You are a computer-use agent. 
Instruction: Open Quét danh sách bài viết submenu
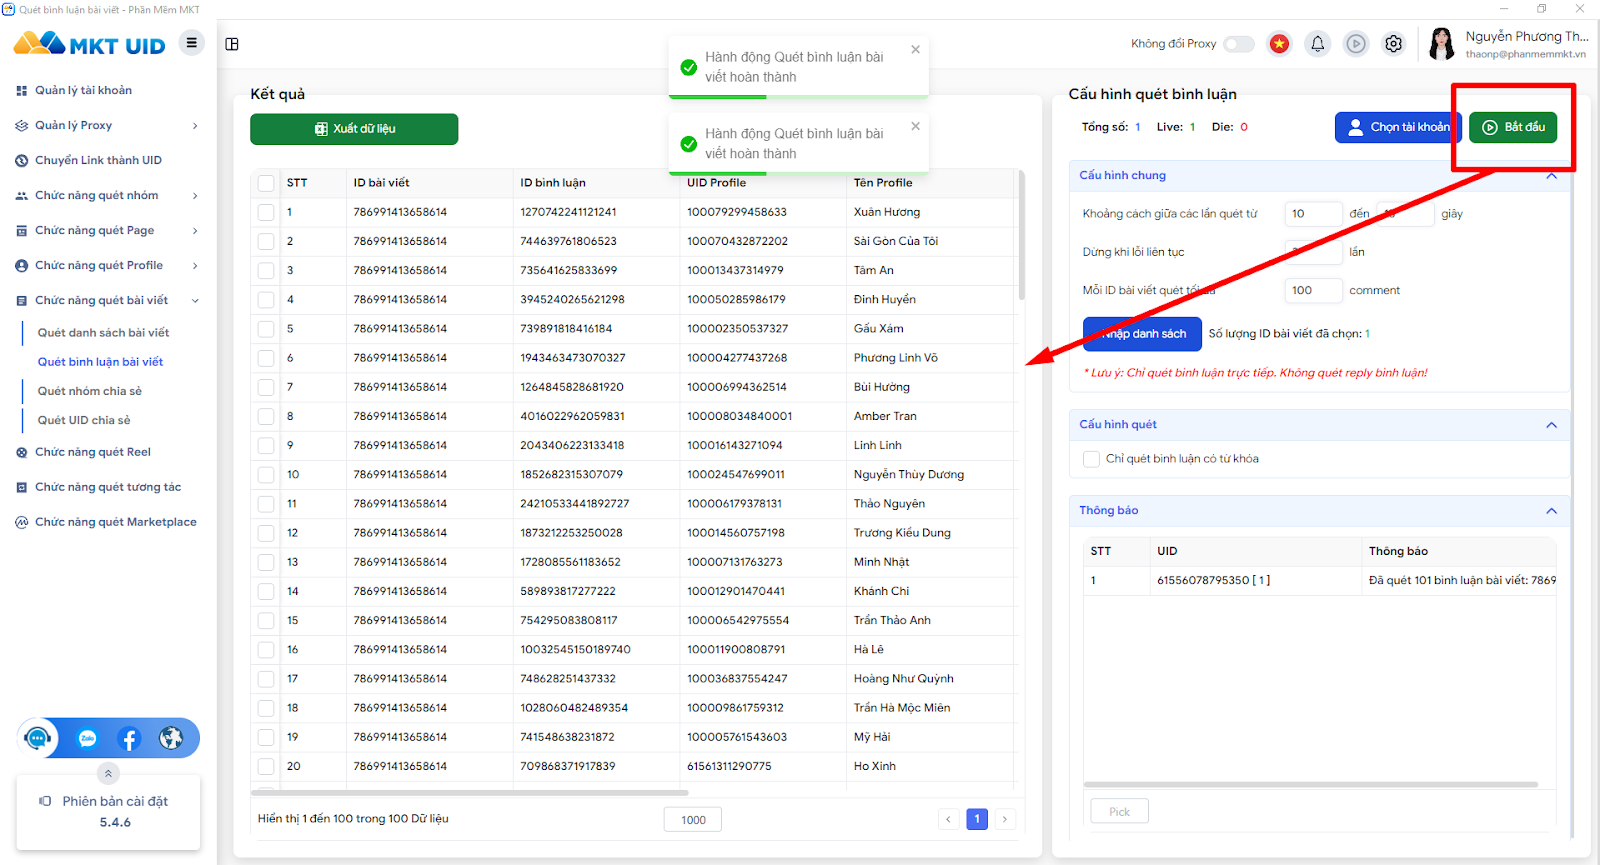pyautogui.click(x=103, y=333)
